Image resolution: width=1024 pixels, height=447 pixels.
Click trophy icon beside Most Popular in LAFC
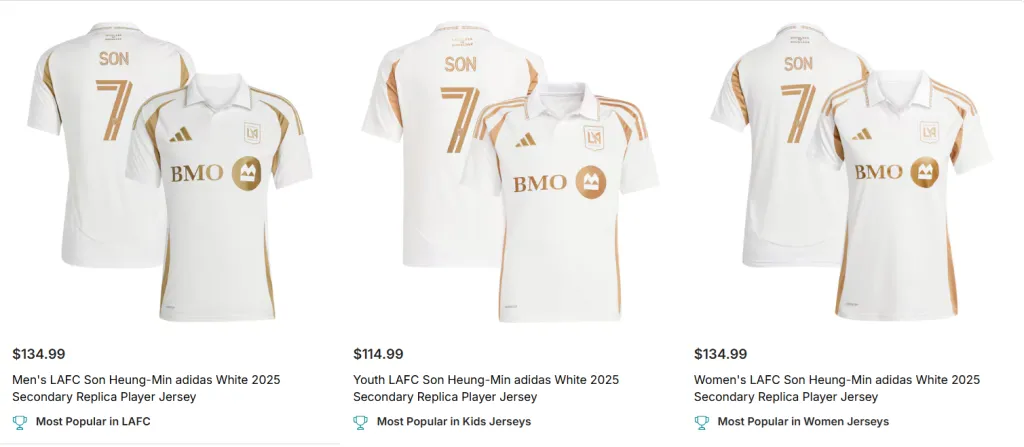[x=20, y=422]
